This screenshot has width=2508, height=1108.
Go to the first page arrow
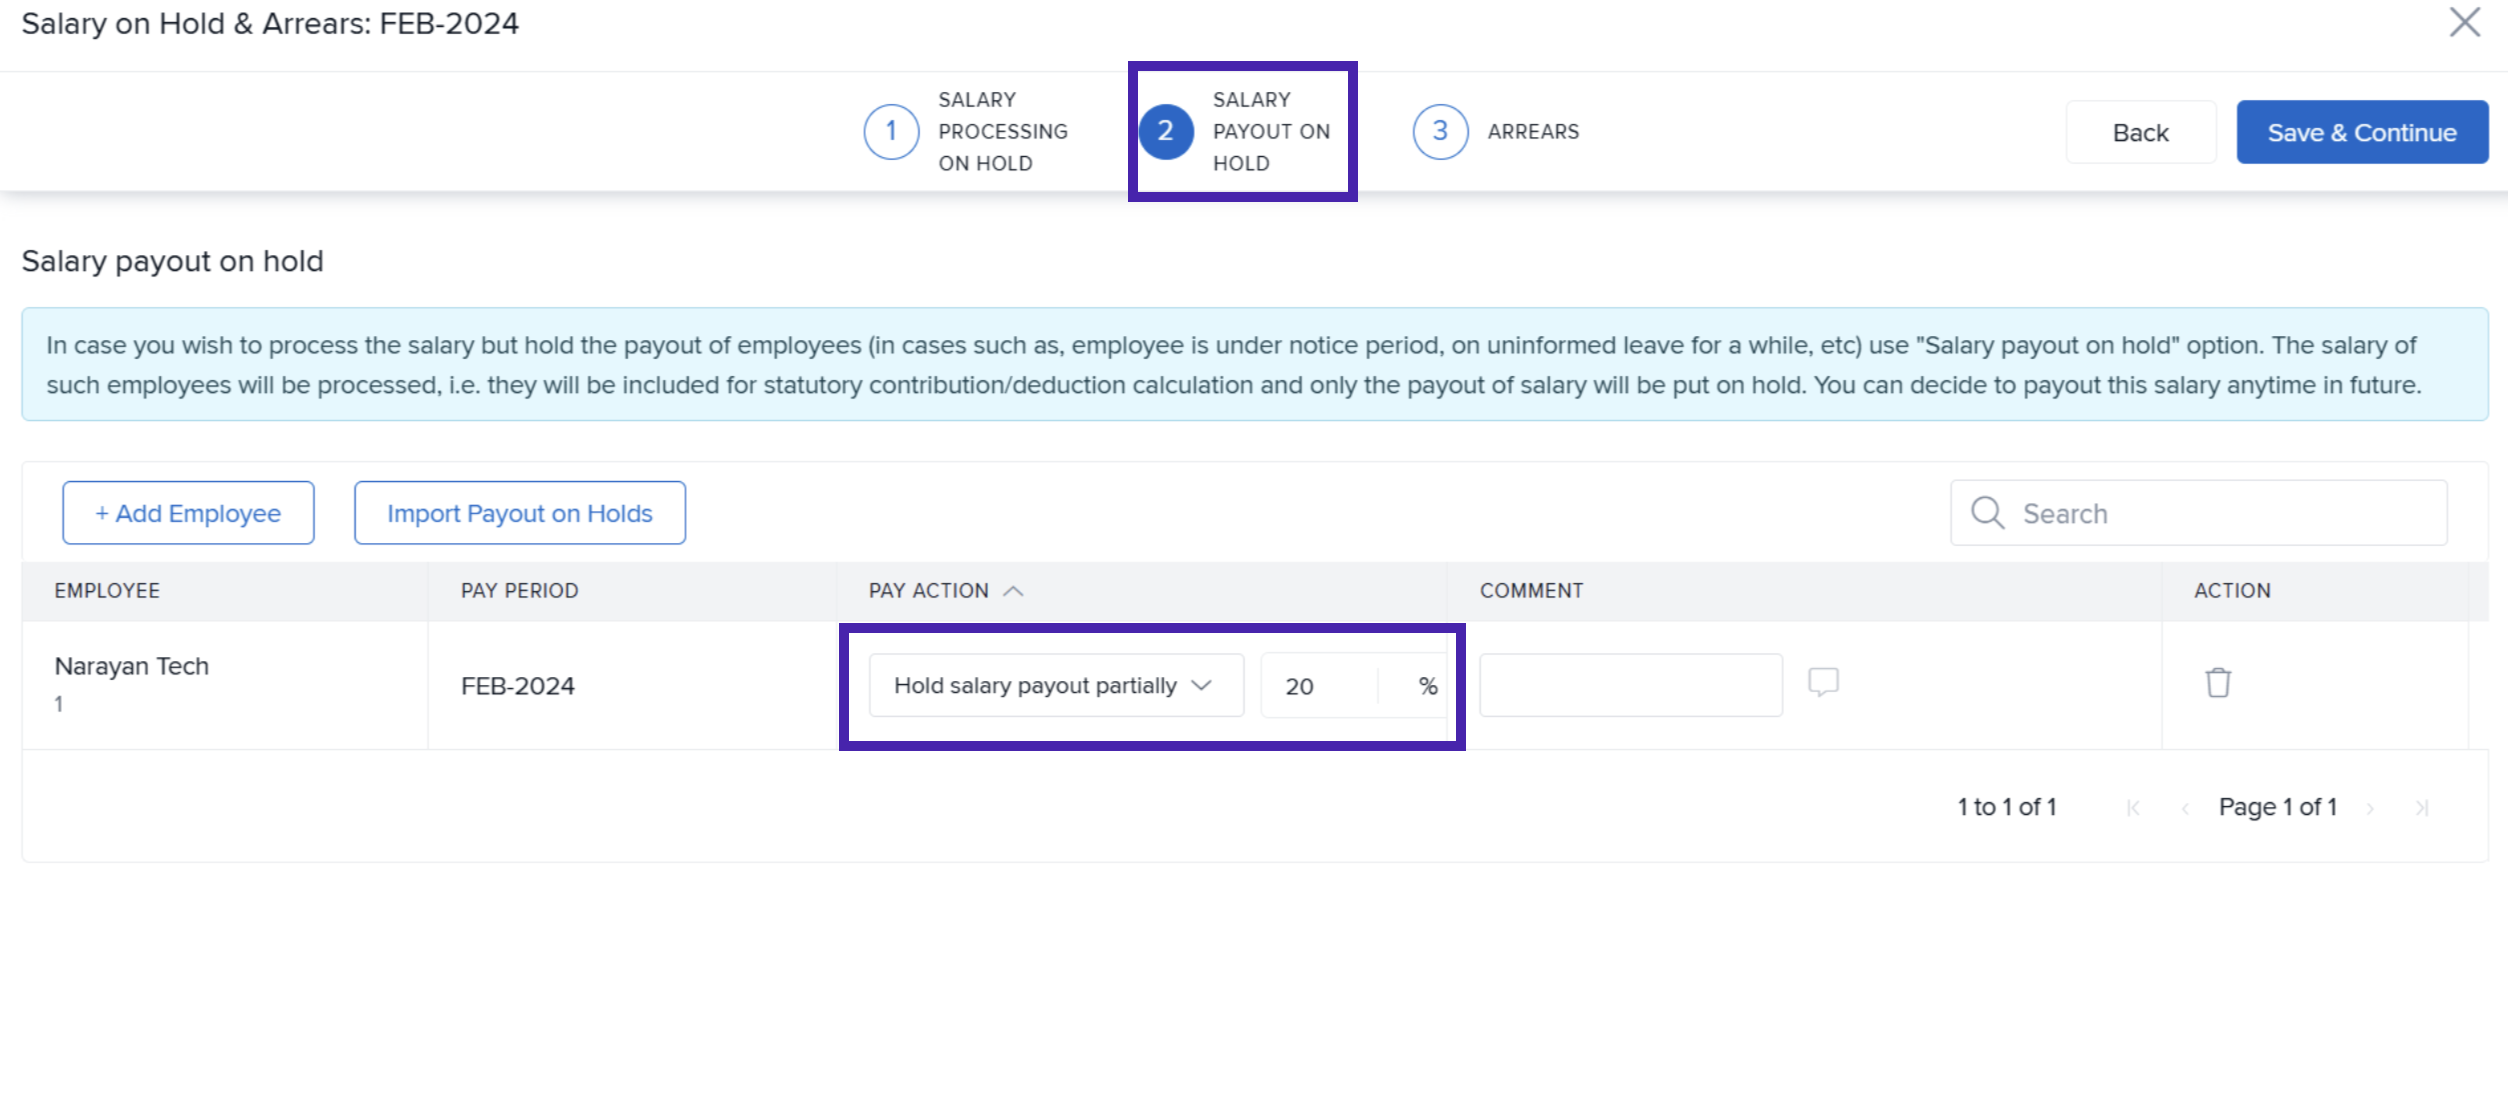point(2133,808)
